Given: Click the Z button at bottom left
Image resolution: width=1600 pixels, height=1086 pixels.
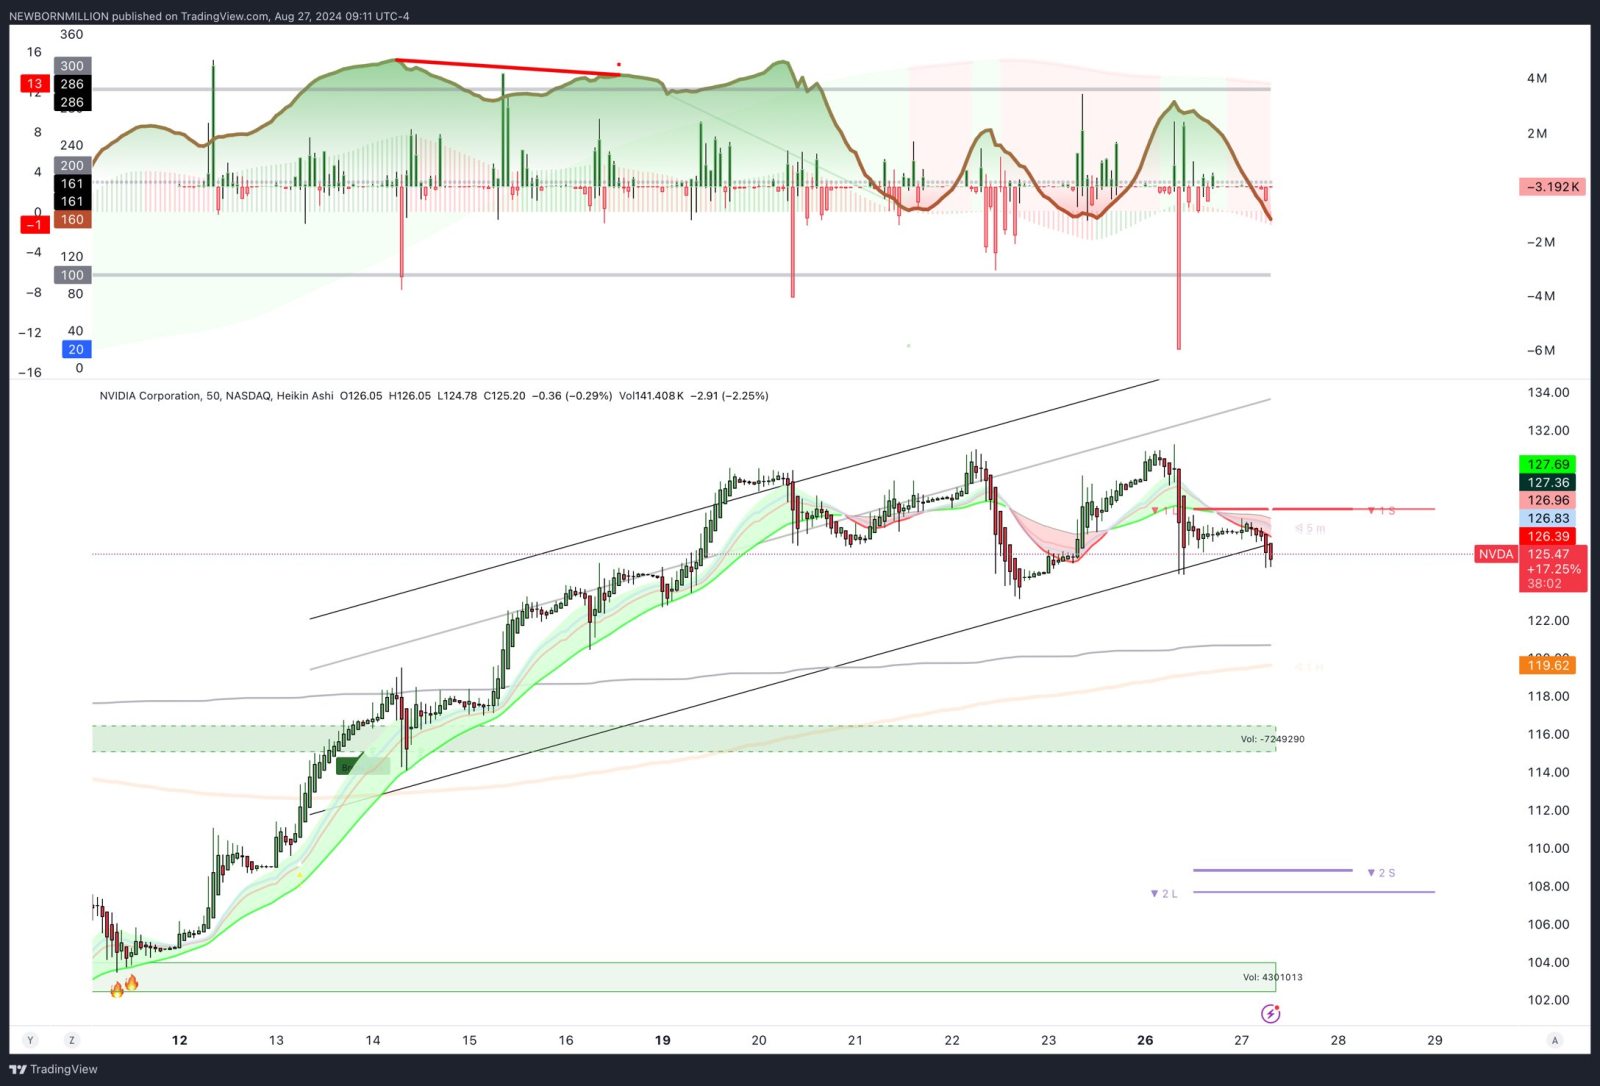Looking at the screenshot, I should point(71,1040).
